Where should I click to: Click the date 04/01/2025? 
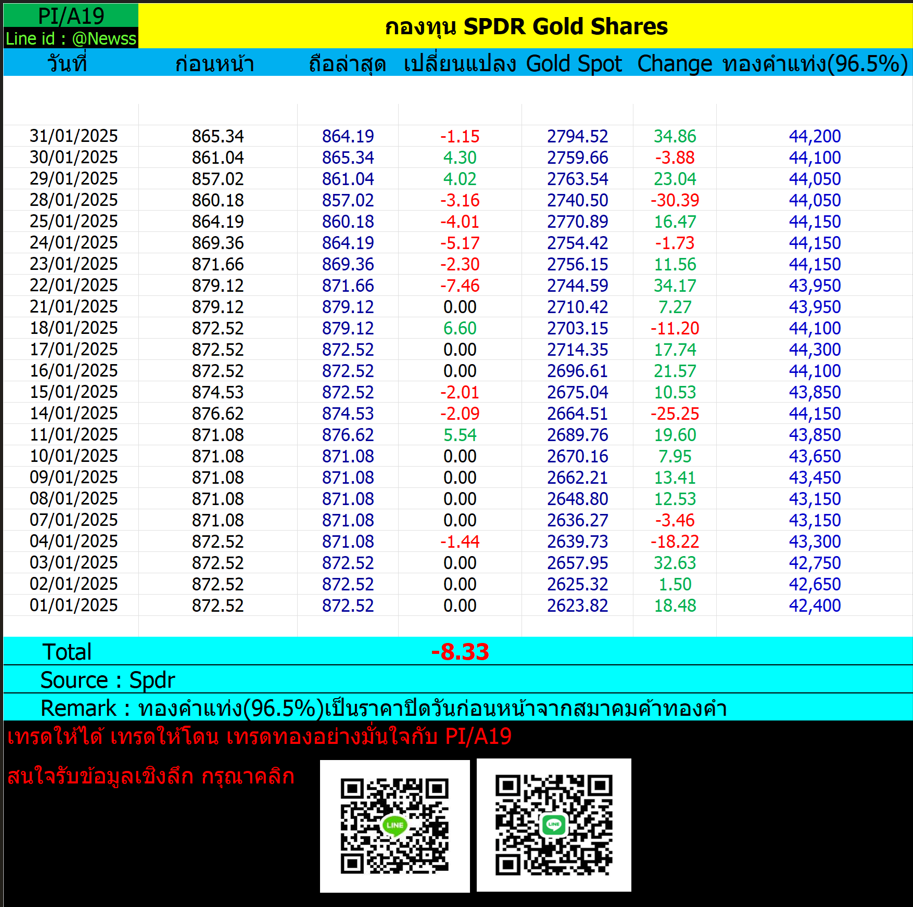[74, 541]
